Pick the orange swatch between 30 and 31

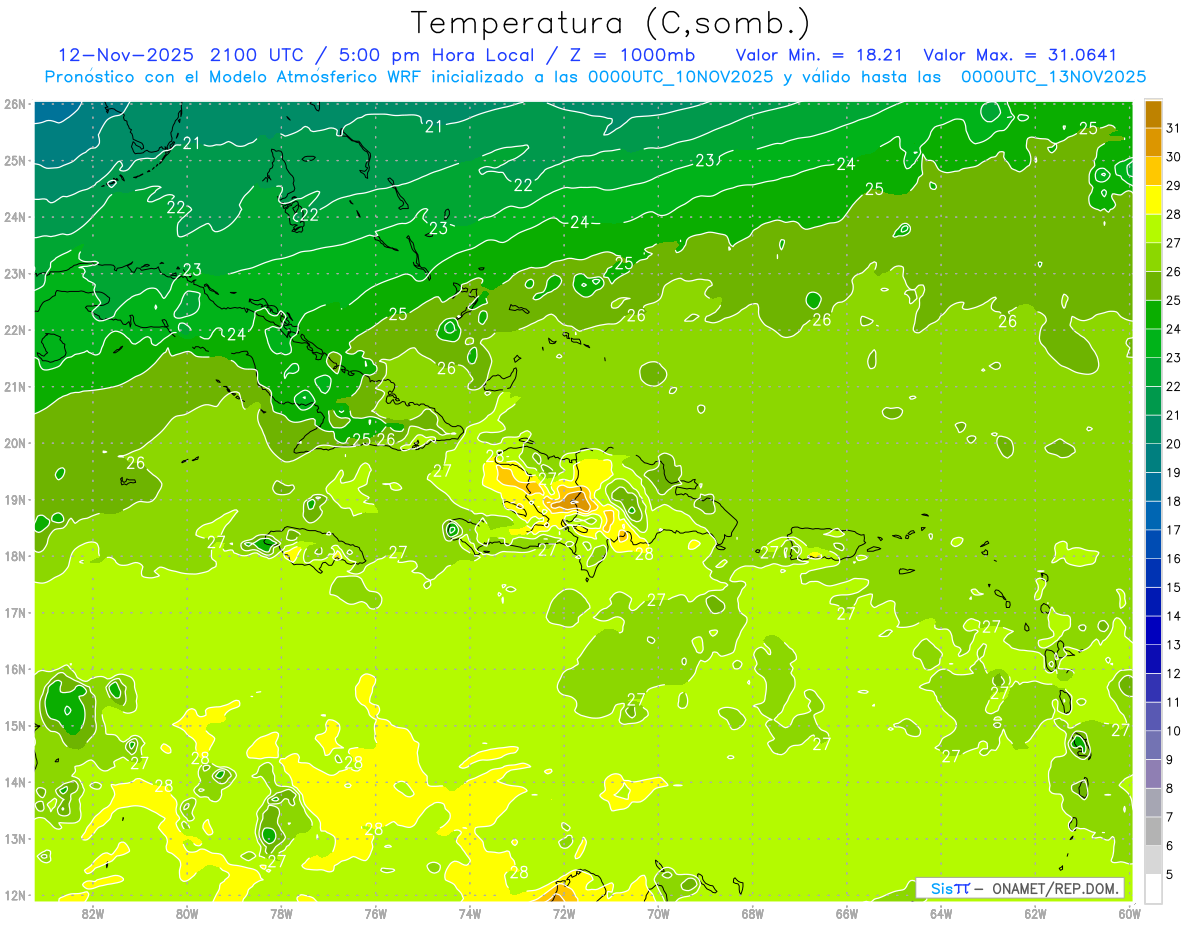click(x=1153, y=143)
